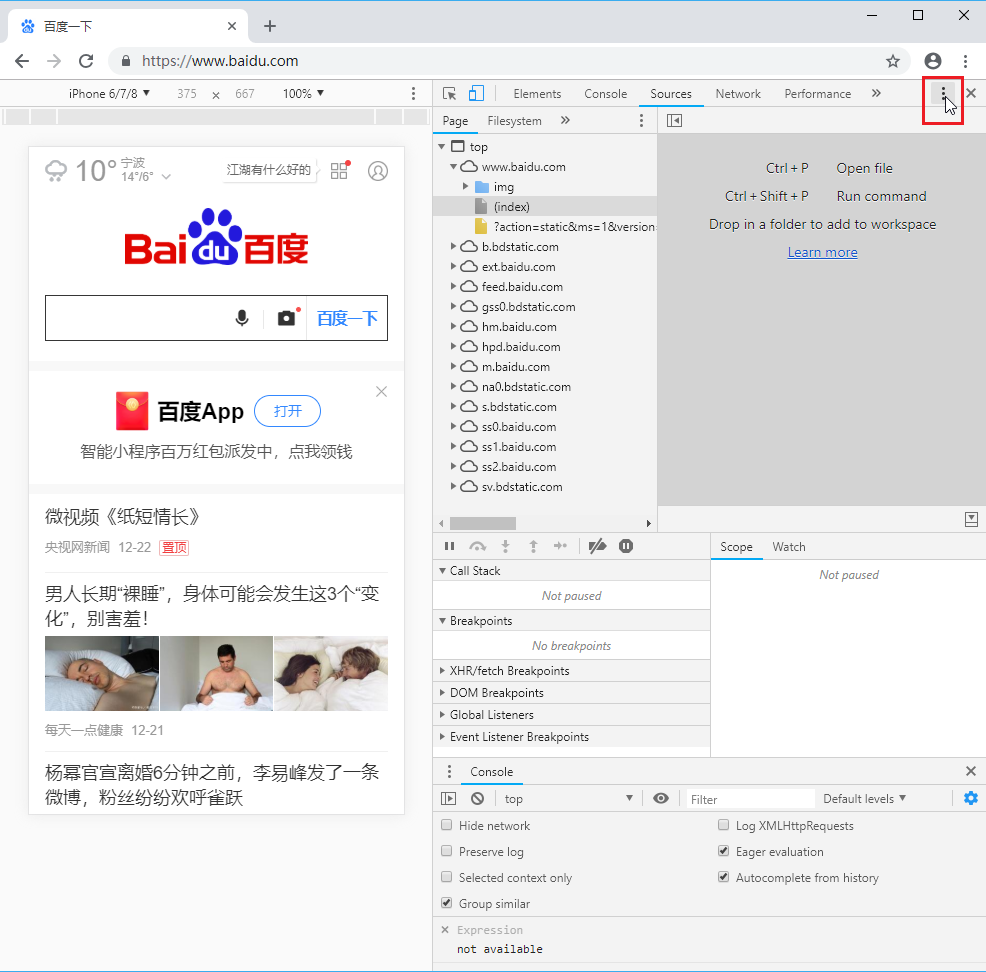This screenshot has height=972, width=986.
Task: Toggle the device toolbar icon
Action: coord(476,94)
